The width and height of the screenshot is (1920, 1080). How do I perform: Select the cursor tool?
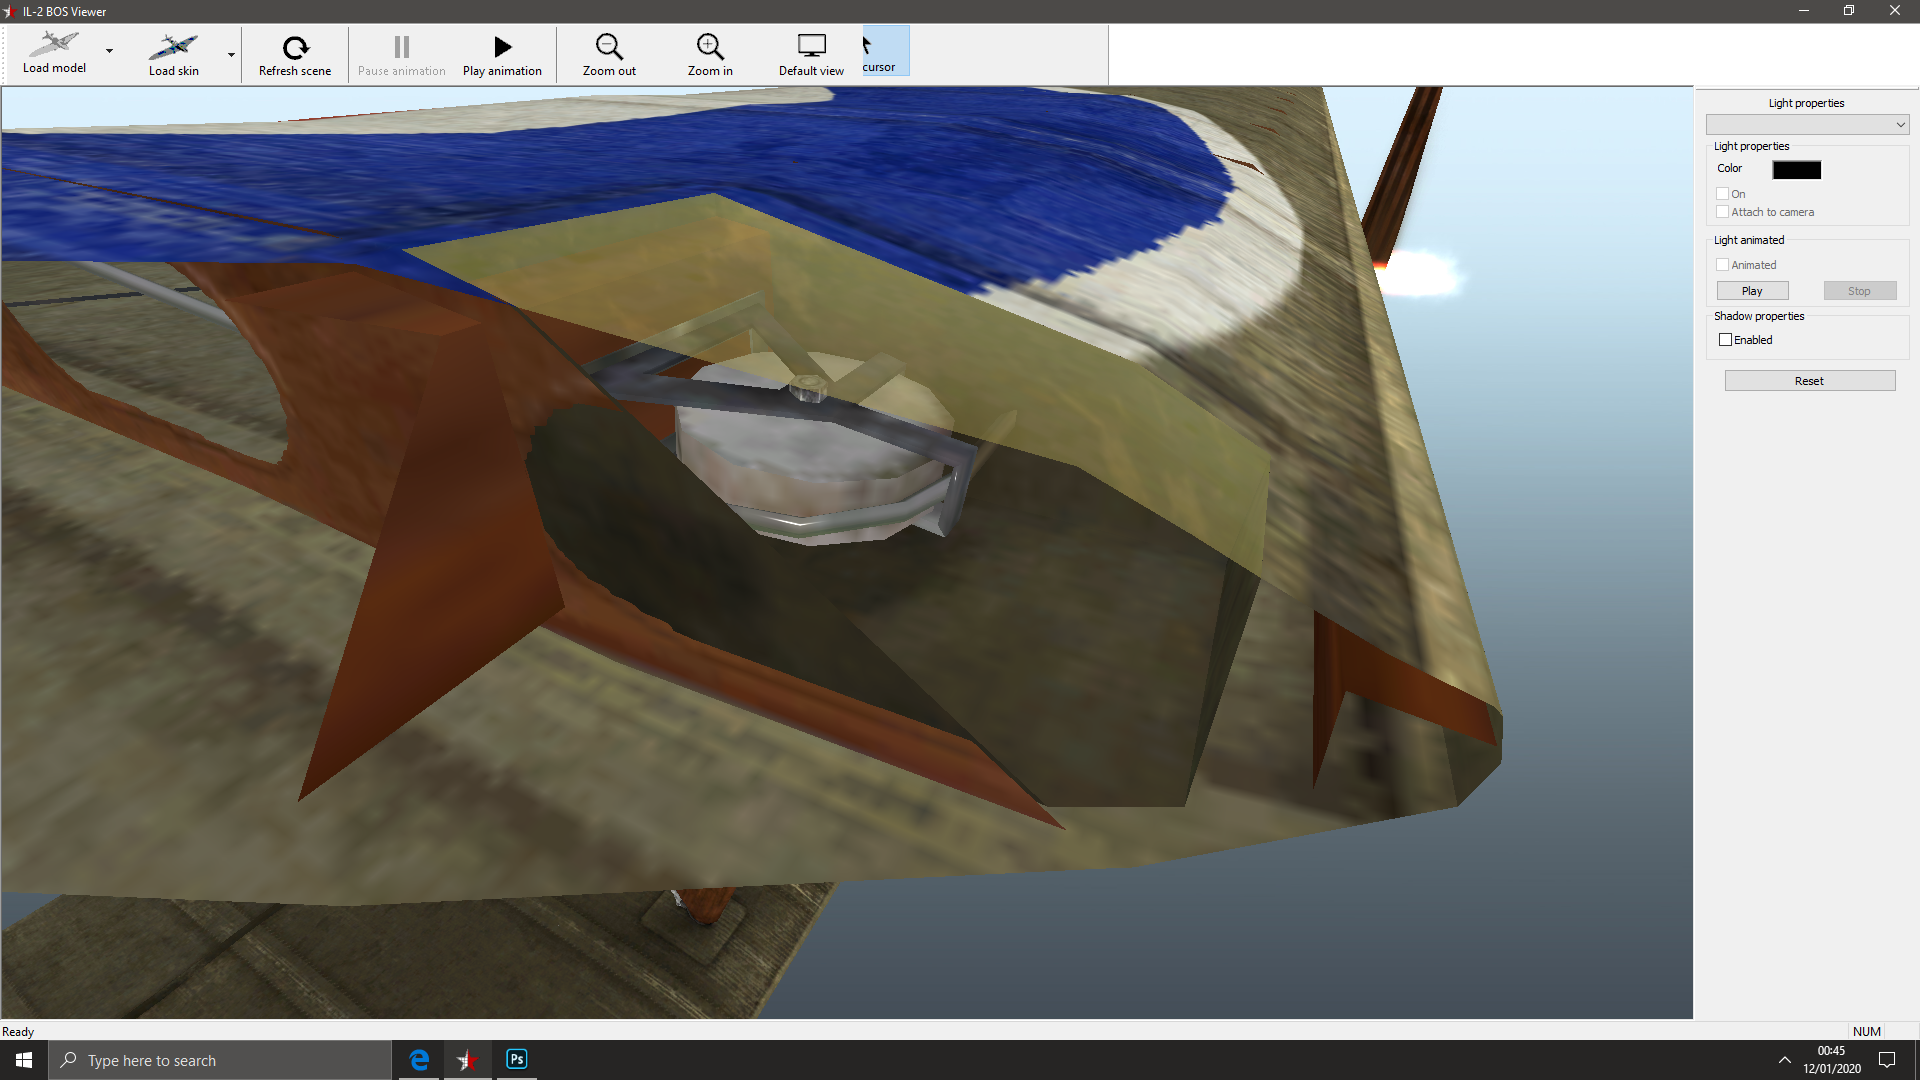(x=886, y=51)
